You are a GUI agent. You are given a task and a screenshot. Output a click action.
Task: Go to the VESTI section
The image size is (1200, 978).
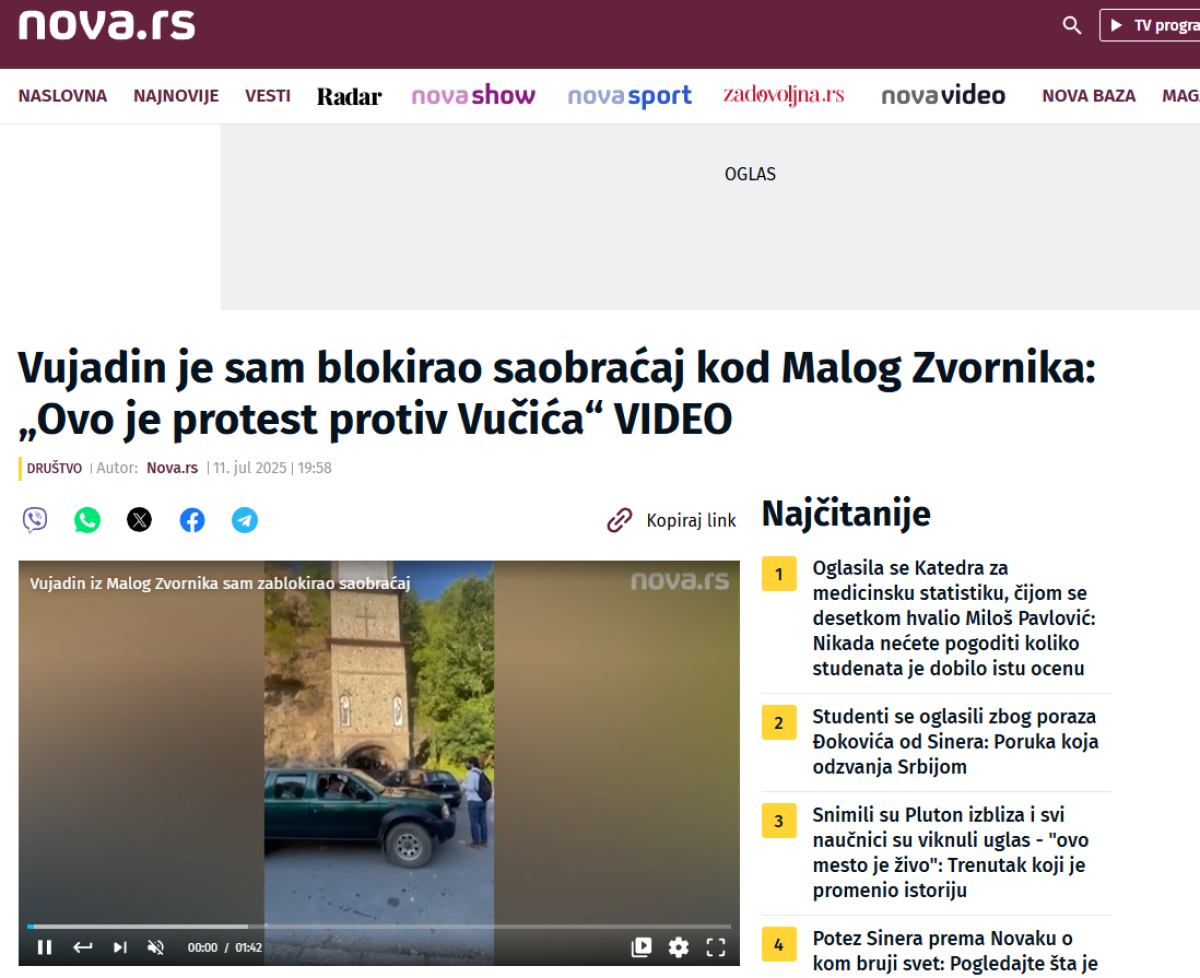[x=268, y=96]
